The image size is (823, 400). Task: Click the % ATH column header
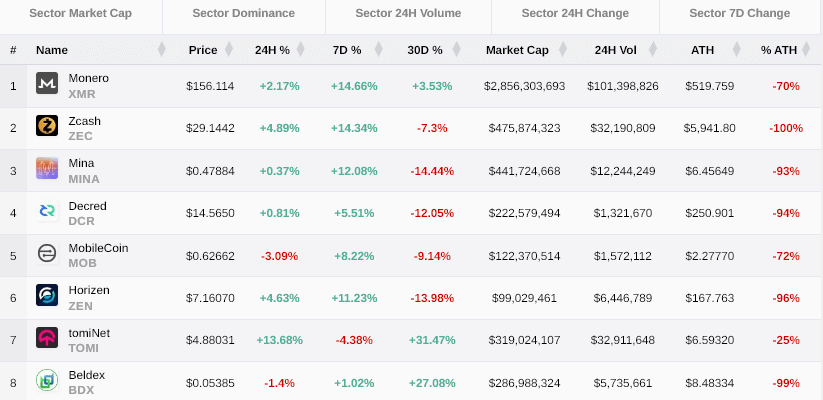click(779, 49)
